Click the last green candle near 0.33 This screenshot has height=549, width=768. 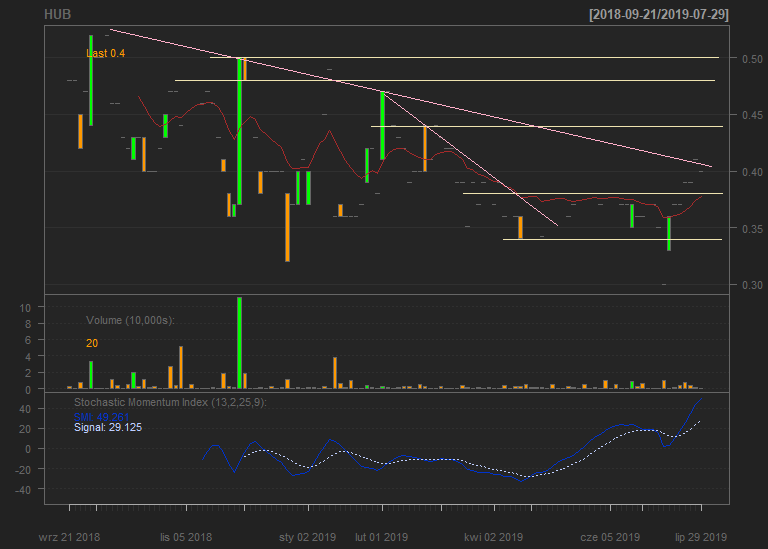click(669, 234)
